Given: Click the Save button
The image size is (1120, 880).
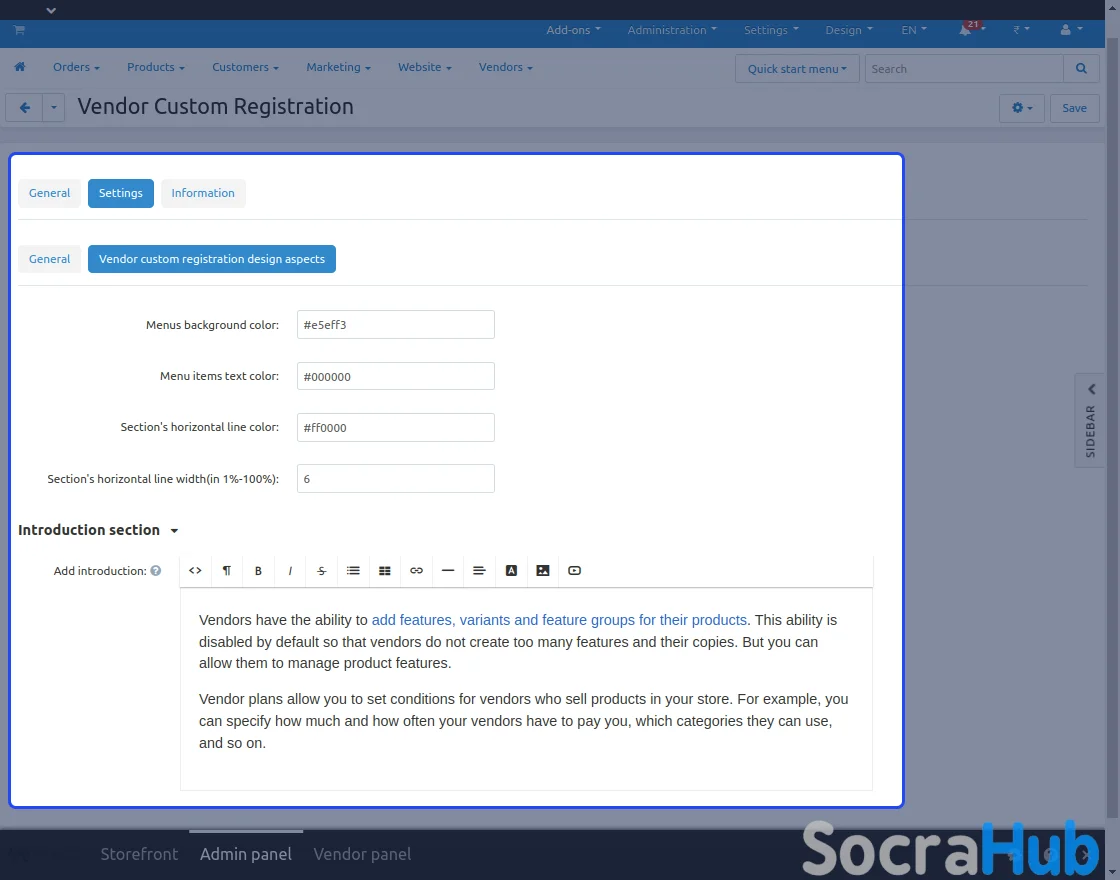Looking at the screenshot, I should (1074, 108).
